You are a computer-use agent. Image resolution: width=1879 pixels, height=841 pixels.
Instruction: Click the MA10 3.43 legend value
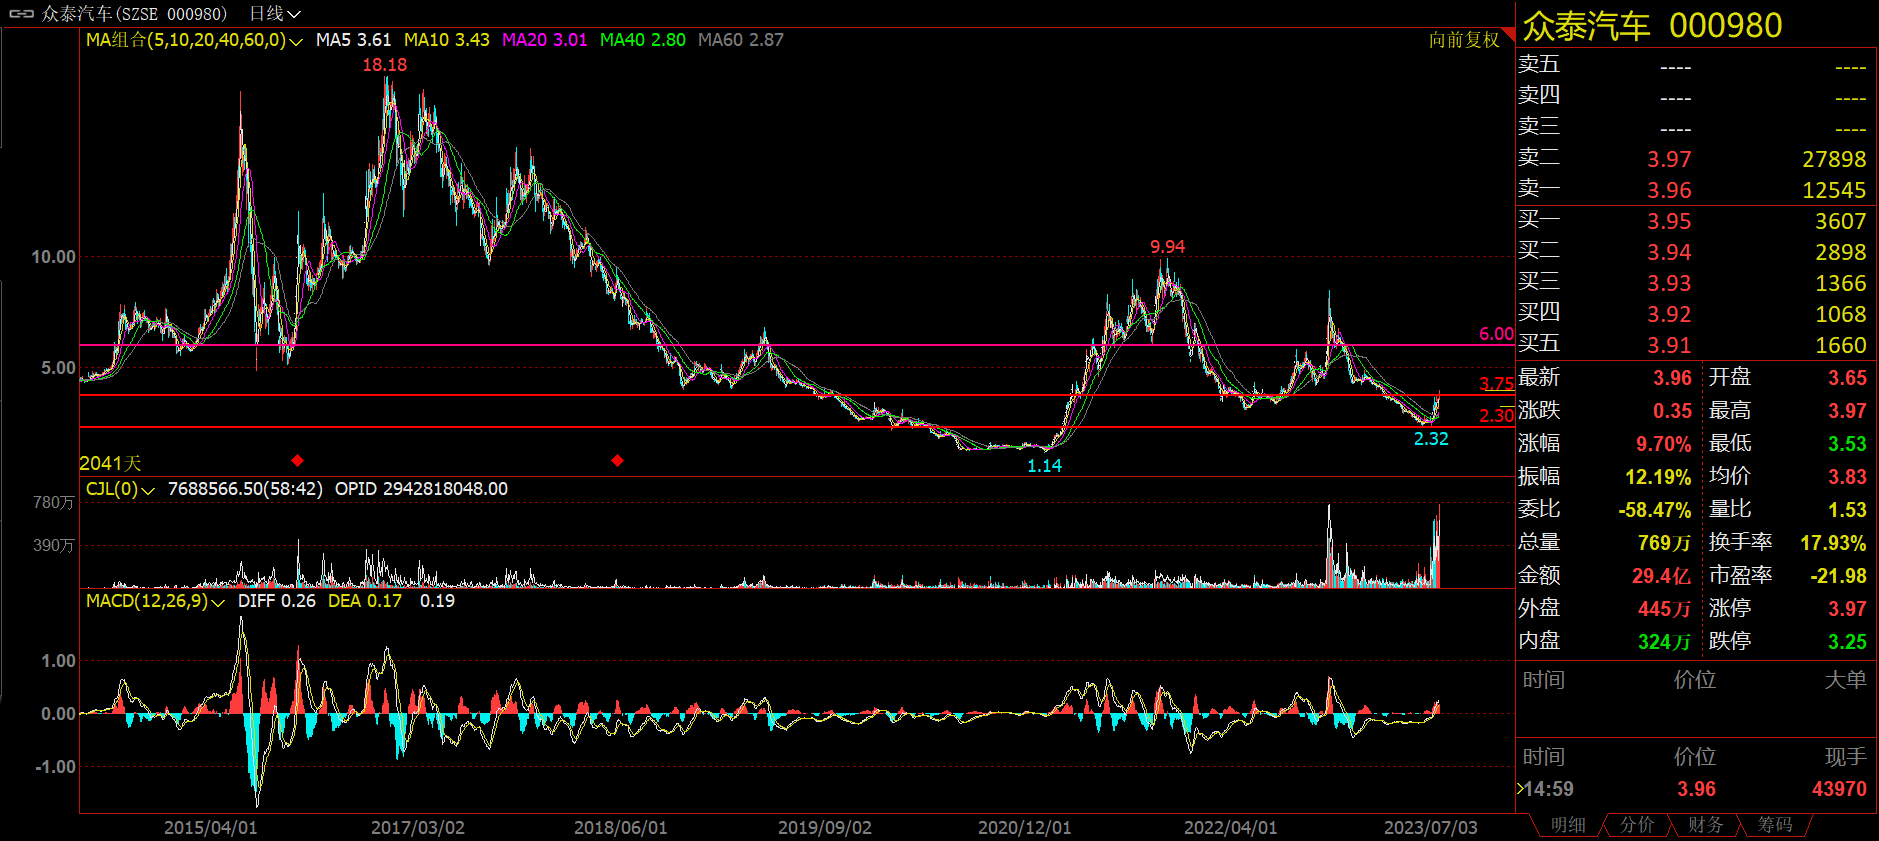point(447,40)
